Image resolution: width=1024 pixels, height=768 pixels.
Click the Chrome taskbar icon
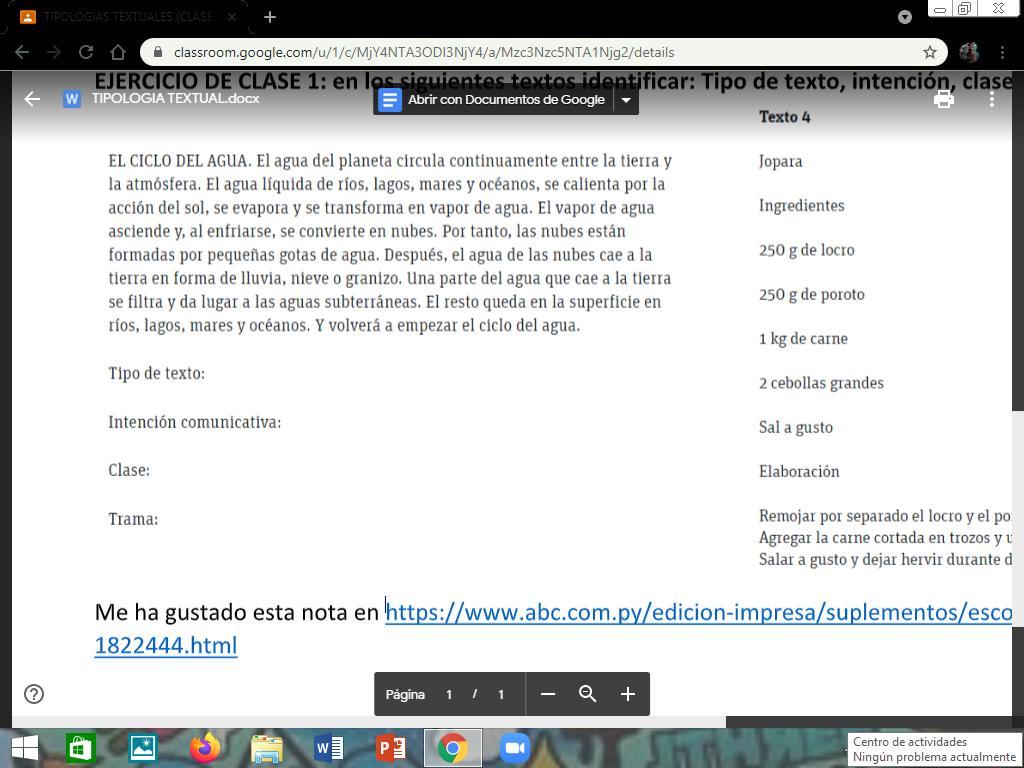453,748
